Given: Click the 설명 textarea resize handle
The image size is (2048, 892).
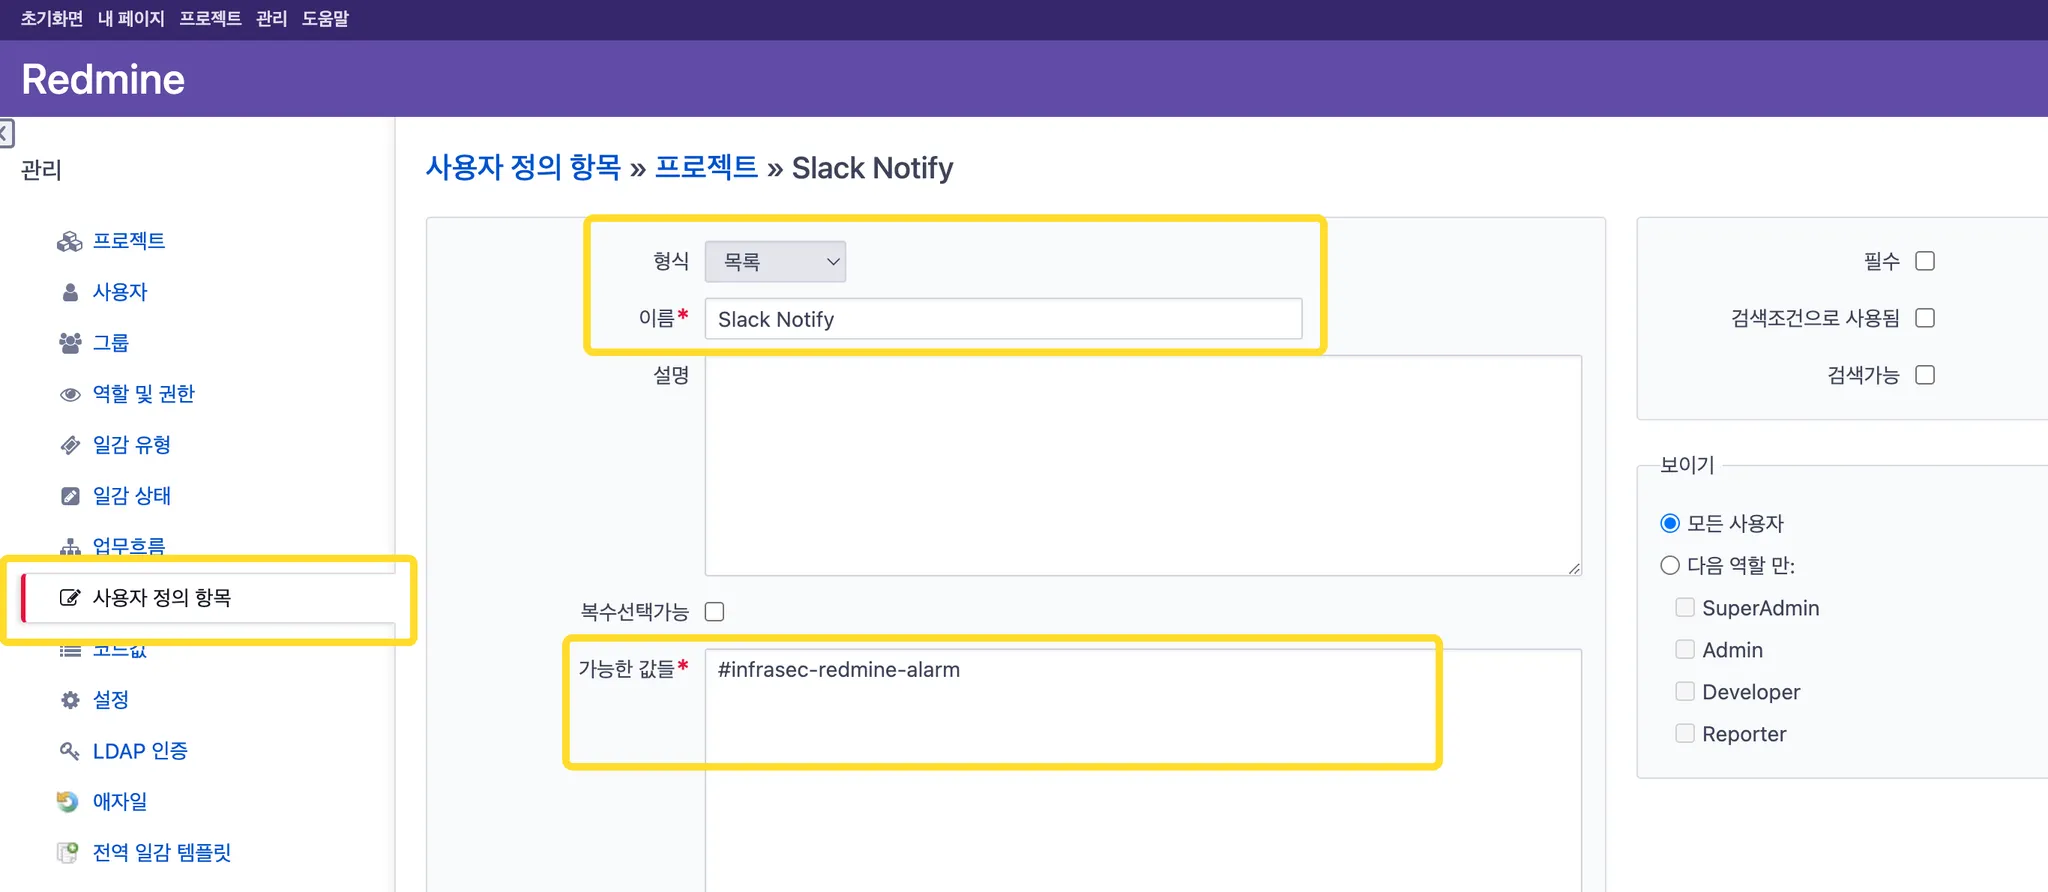Looking at the screenshot, I should click(1574, 568).
